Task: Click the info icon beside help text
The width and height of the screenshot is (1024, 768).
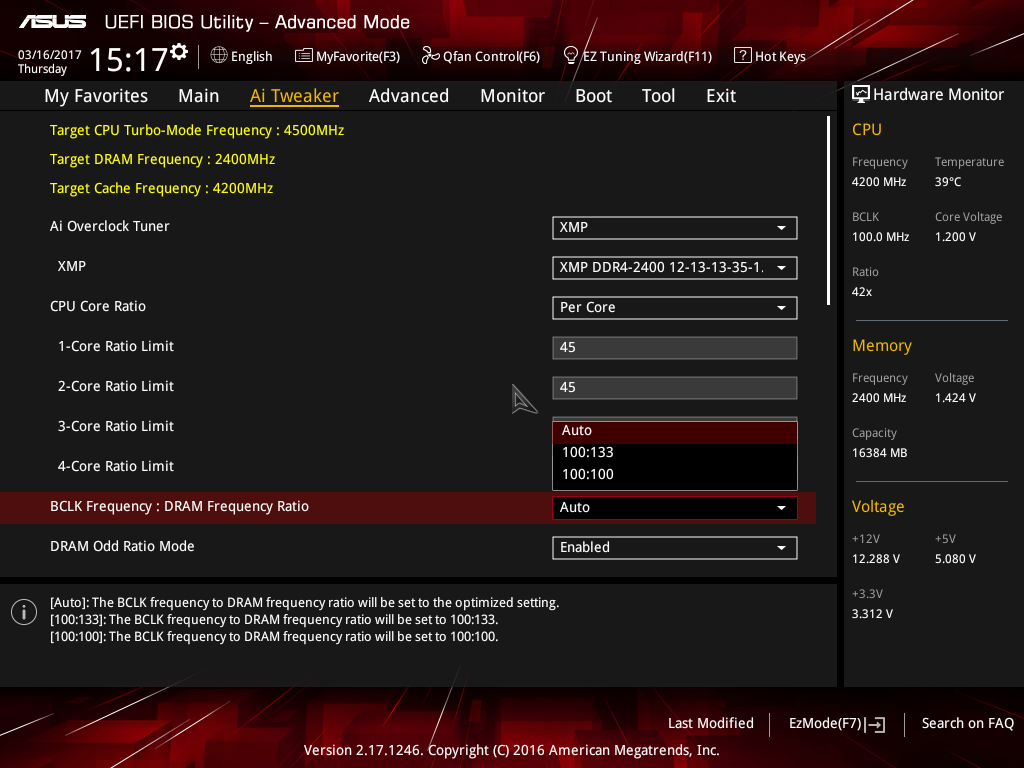Action: [24, 612]
